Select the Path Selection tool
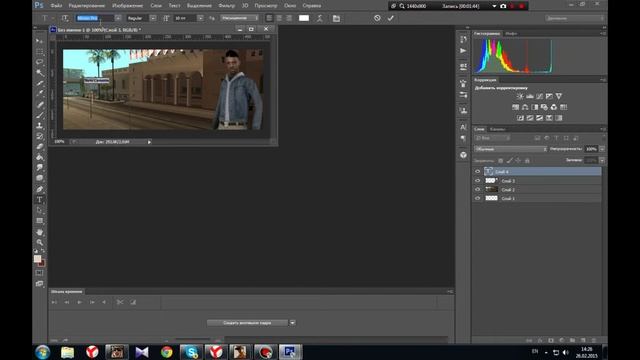Viewport: 640px width, 360px height. click(x=40, y=210)
